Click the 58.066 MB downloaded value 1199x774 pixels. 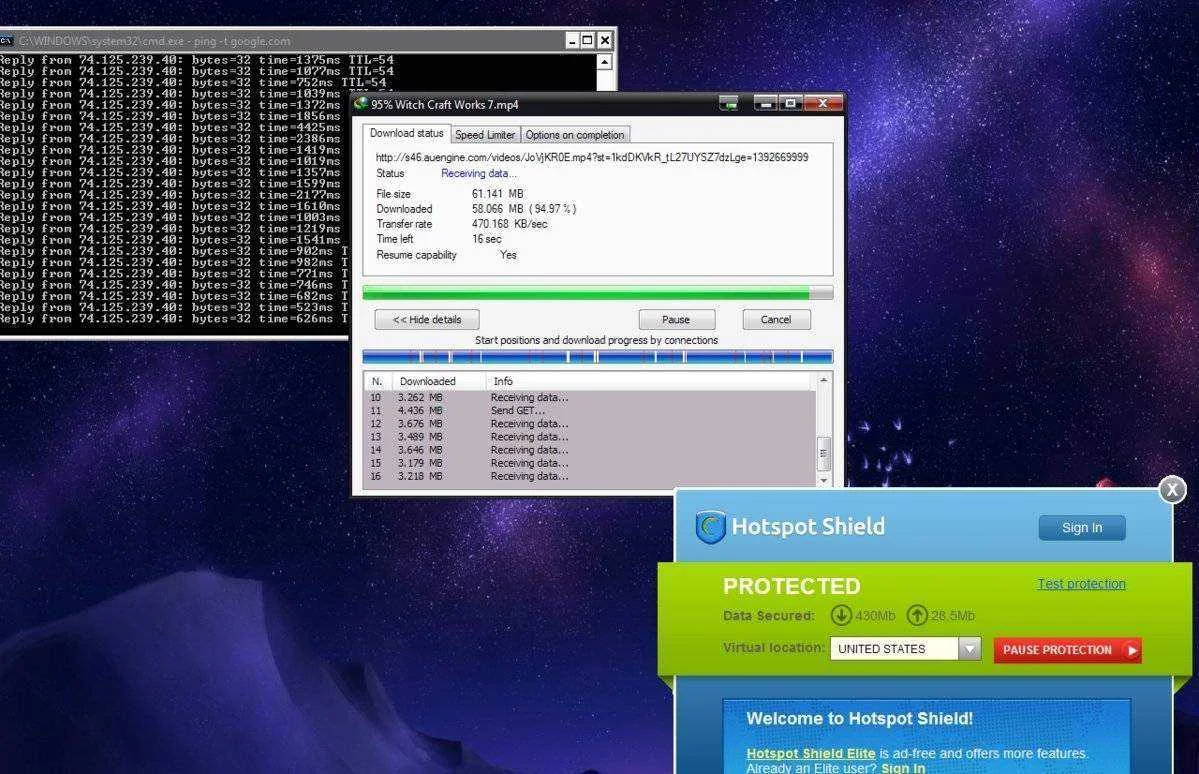pyautogui.click(x=498, y=209)
